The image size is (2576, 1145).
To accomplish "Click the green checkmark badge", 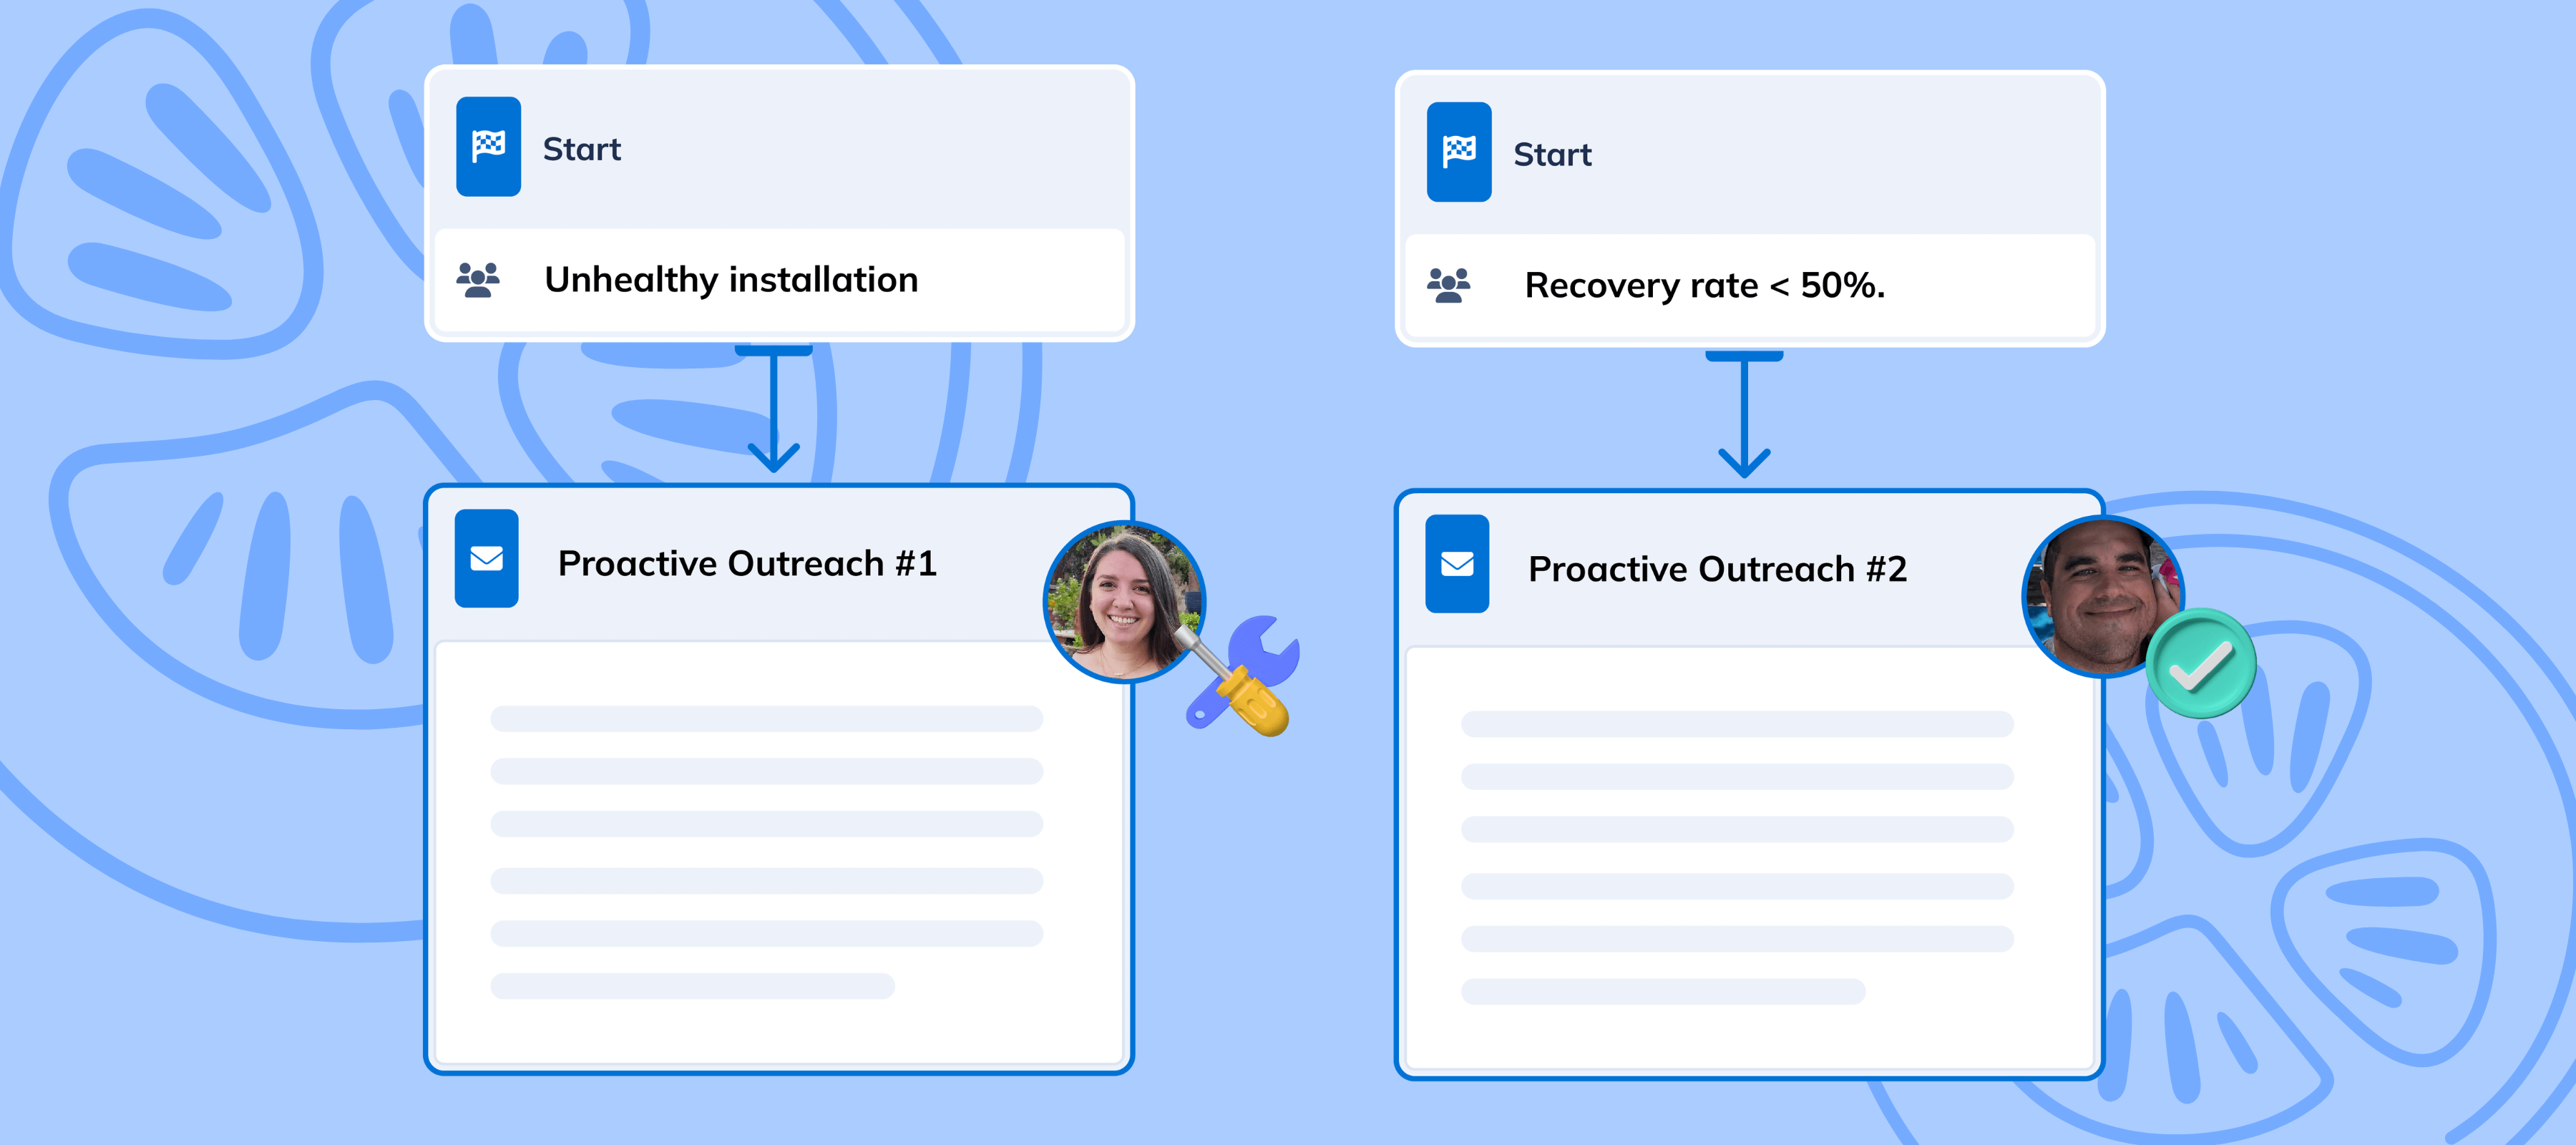I will (x=2200, y=664).
